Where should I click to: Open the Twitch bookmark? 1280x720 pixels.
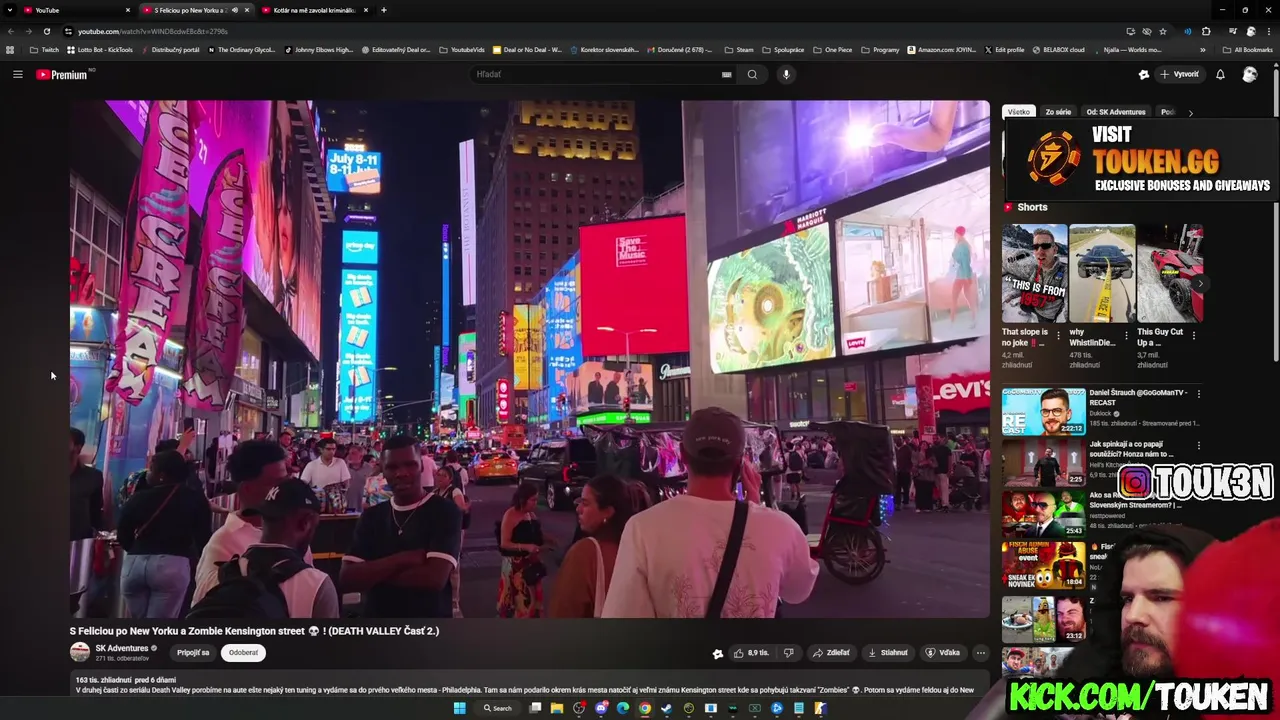click(x=44, y=50)
